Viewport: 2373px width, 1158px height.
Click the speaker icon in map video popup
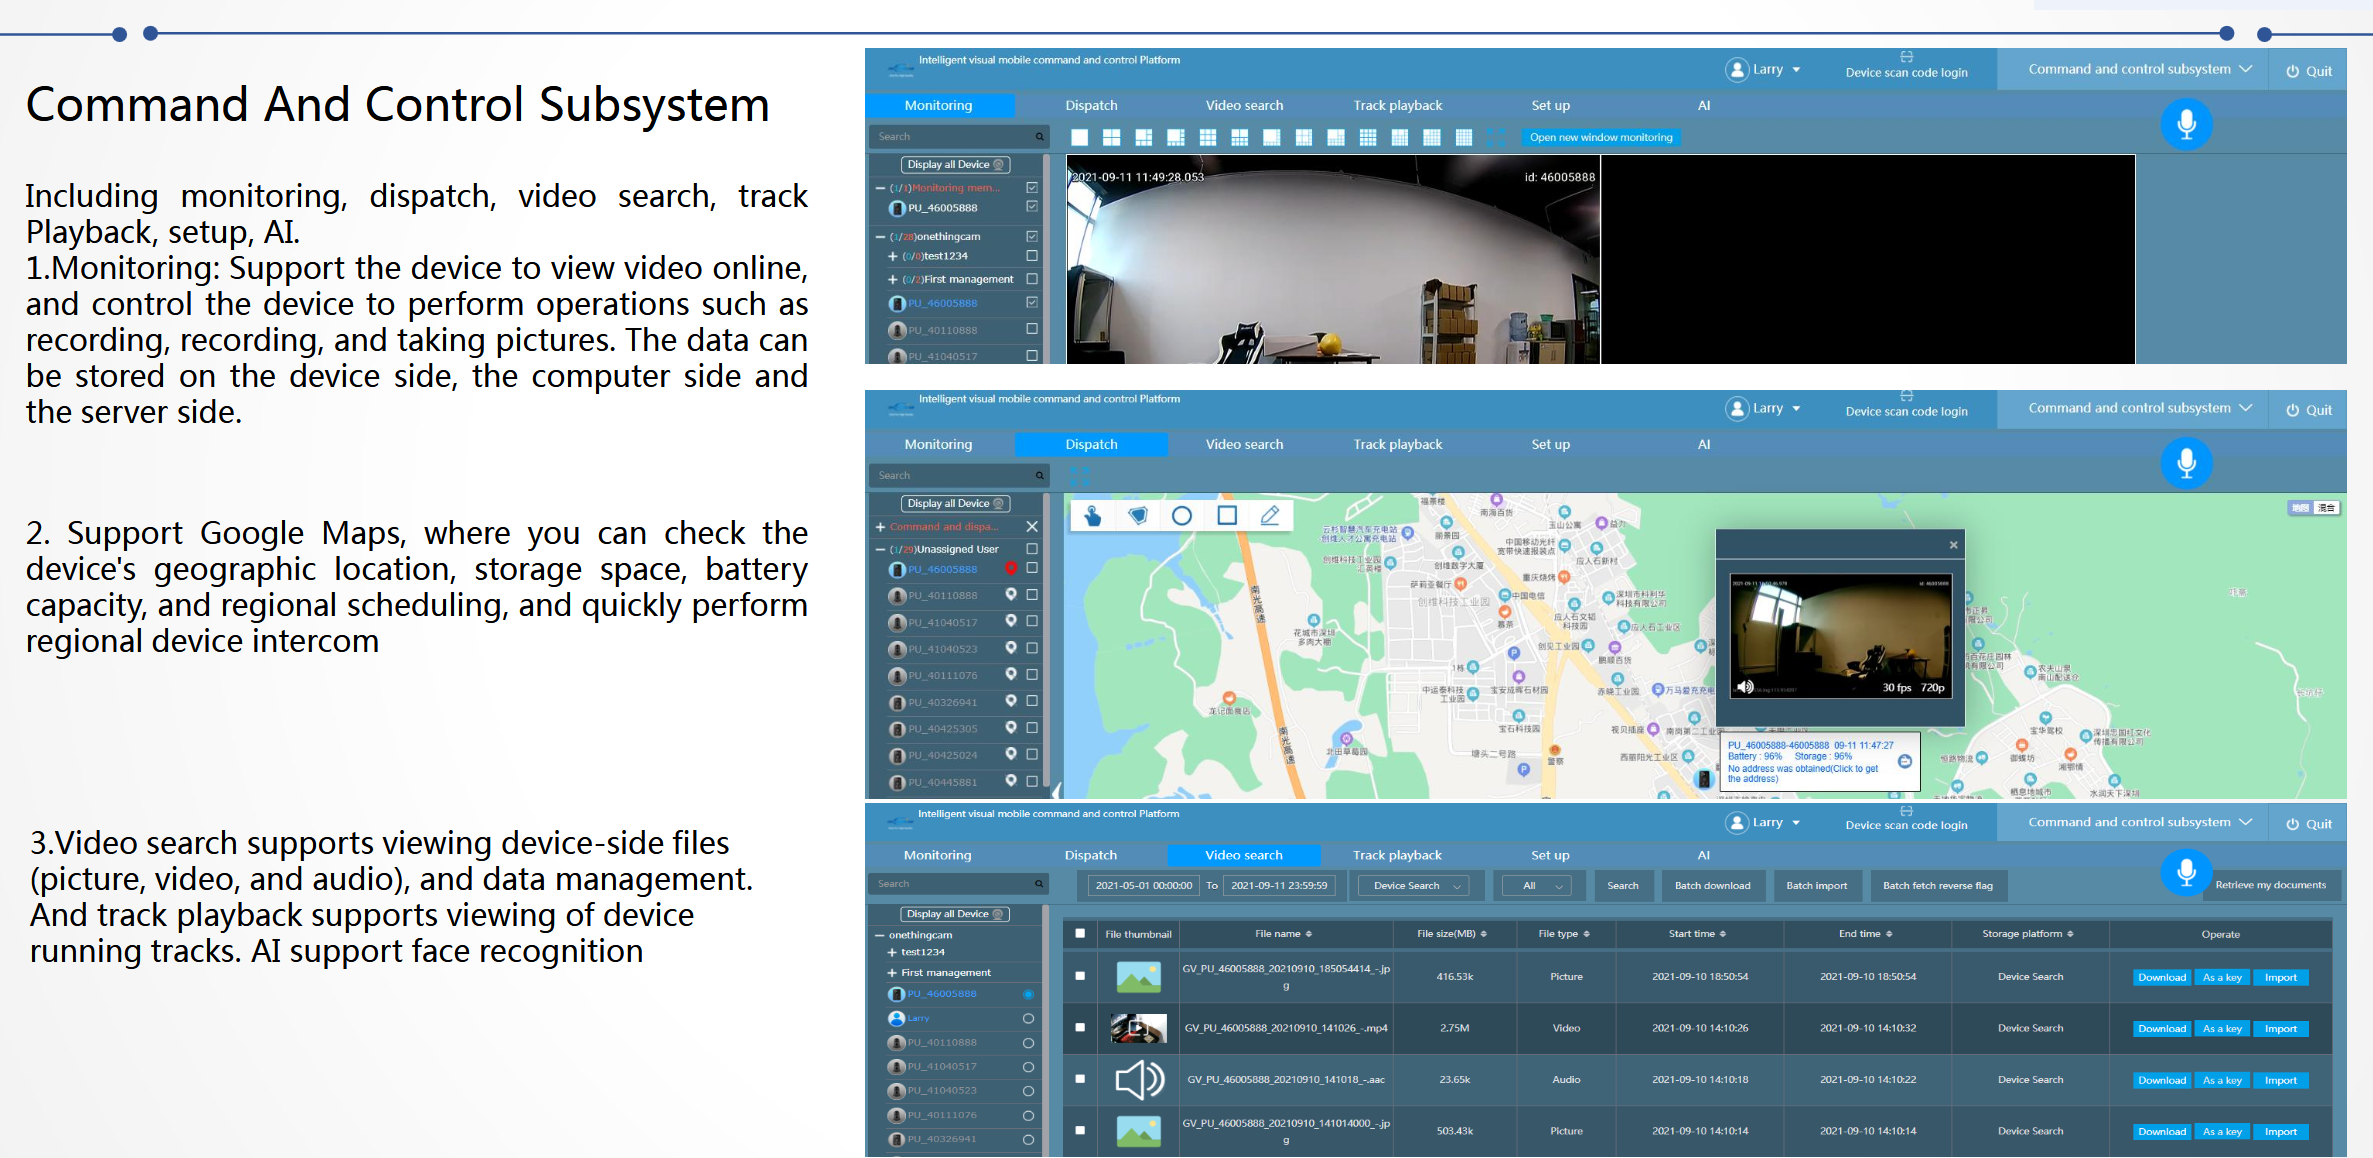[1745, 687]
